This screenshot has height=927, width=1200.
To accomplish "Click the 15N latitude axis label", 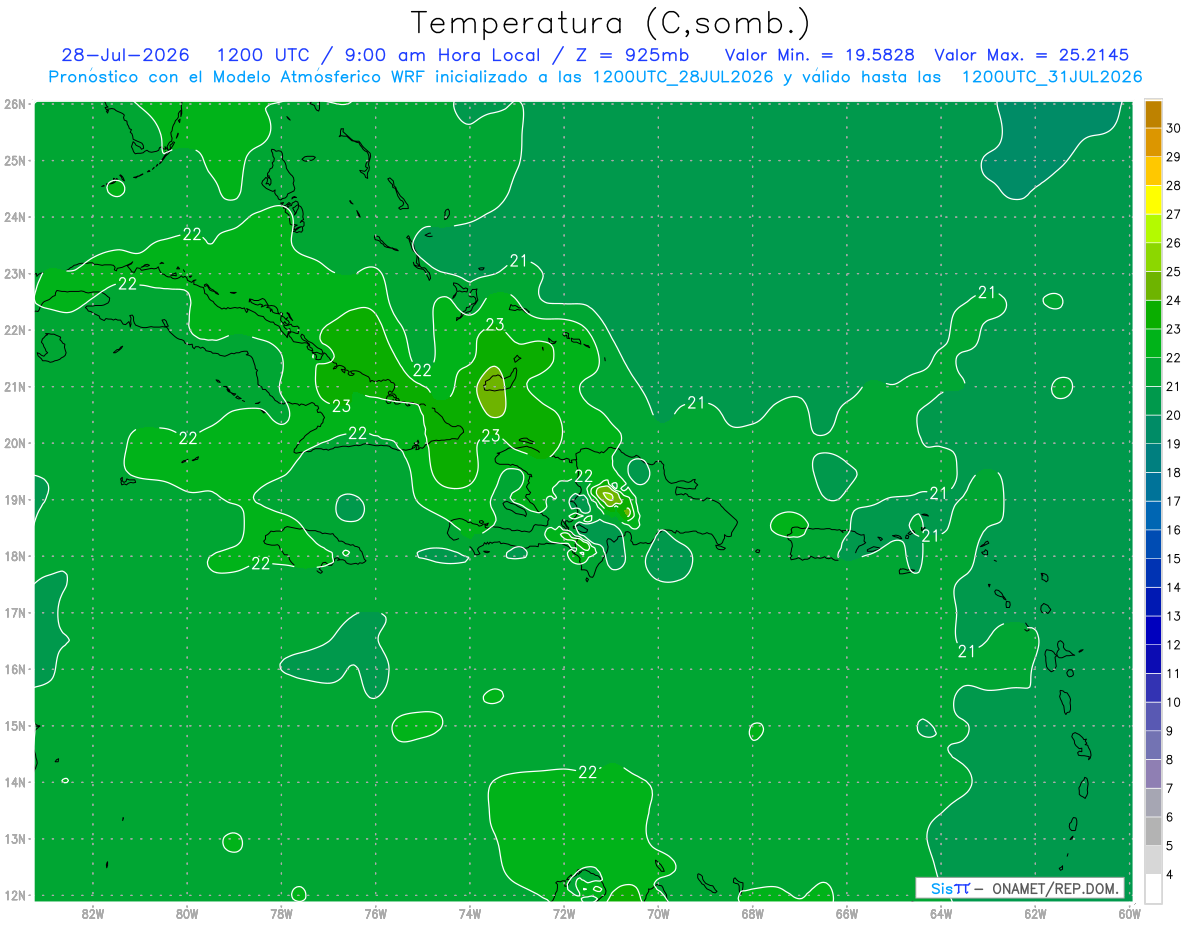I will click(x=14, y=725).
